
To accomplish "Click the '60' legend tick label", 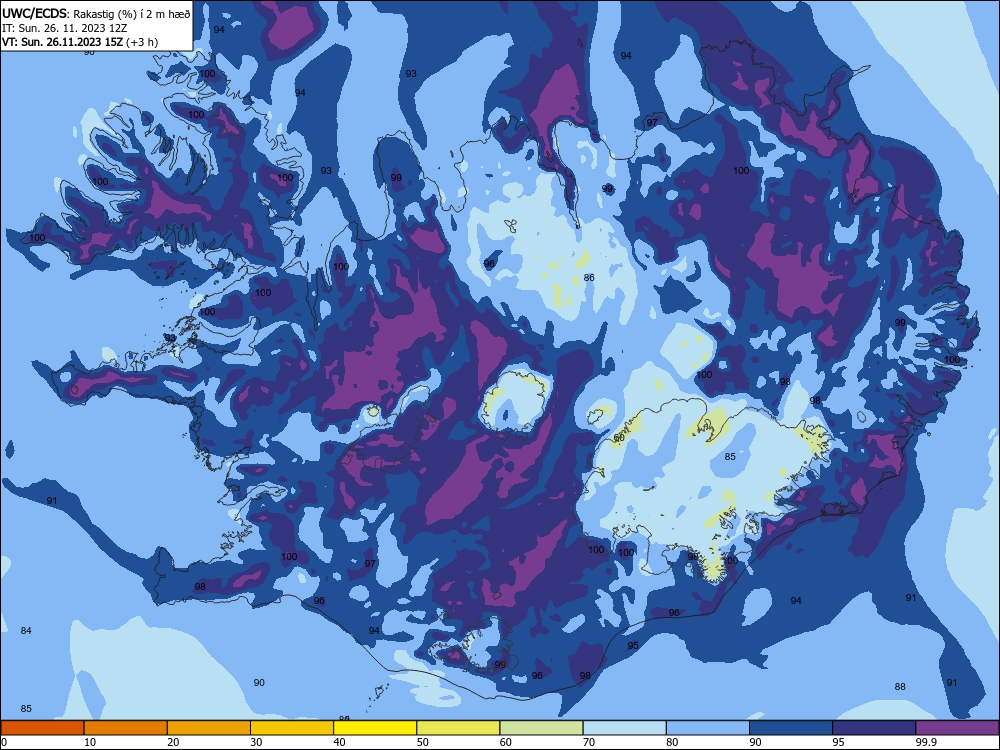I will (x=505, y=742).
